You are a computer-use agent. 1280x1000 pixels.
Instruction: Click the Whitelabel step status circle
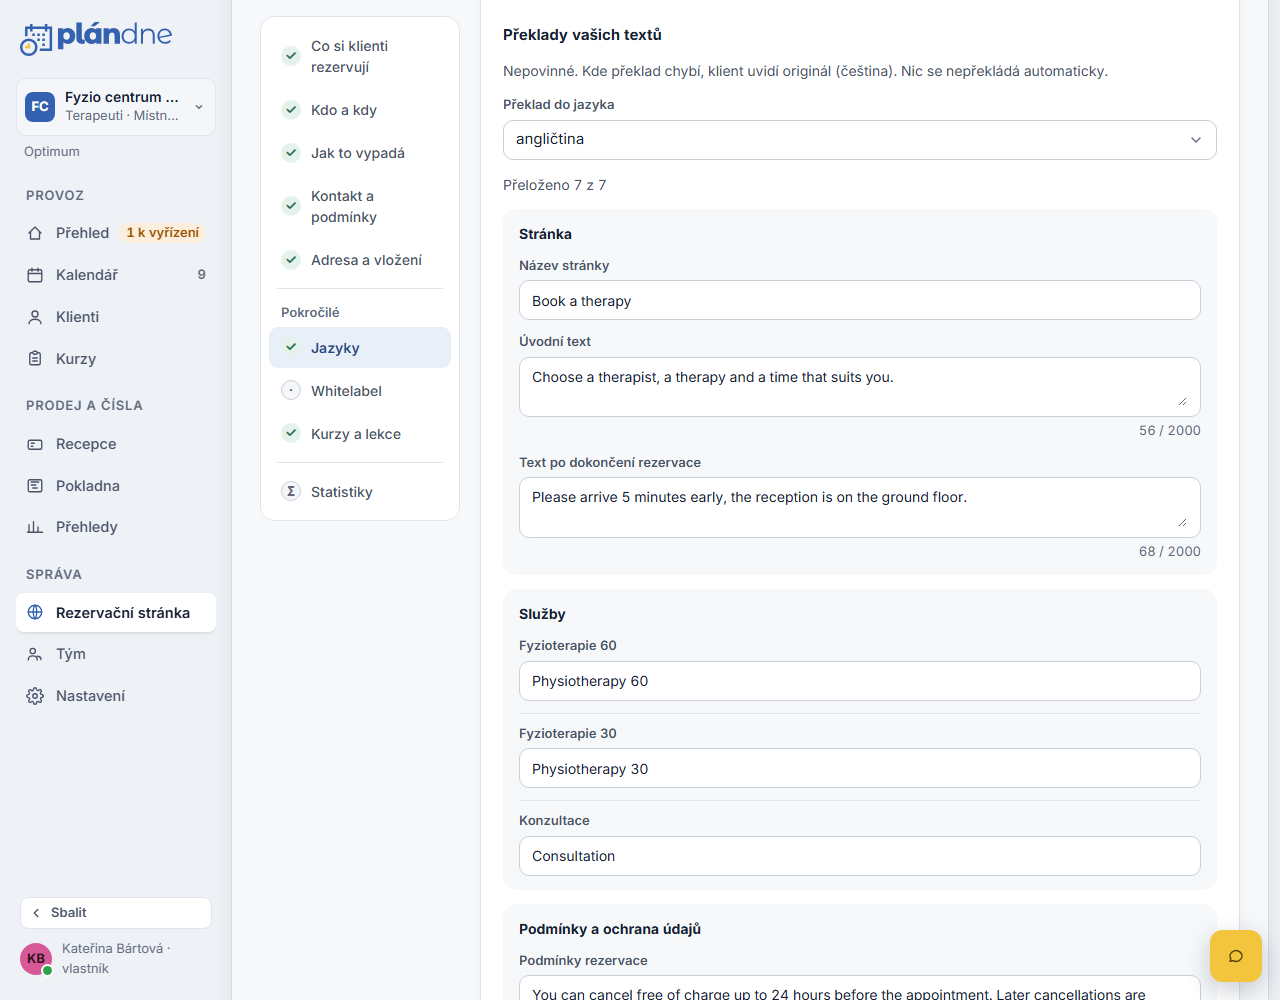(x=291, y=390)
